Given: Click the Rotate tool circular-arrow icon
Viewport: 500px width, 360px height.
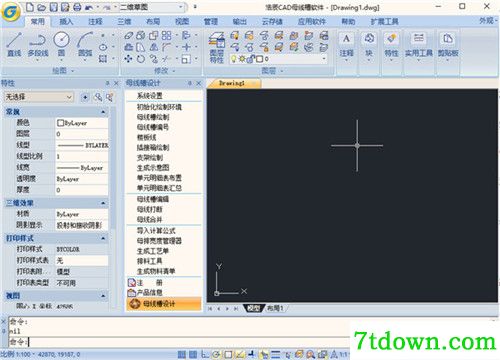Looking at the screenshot, I should [x=141, y=59].
